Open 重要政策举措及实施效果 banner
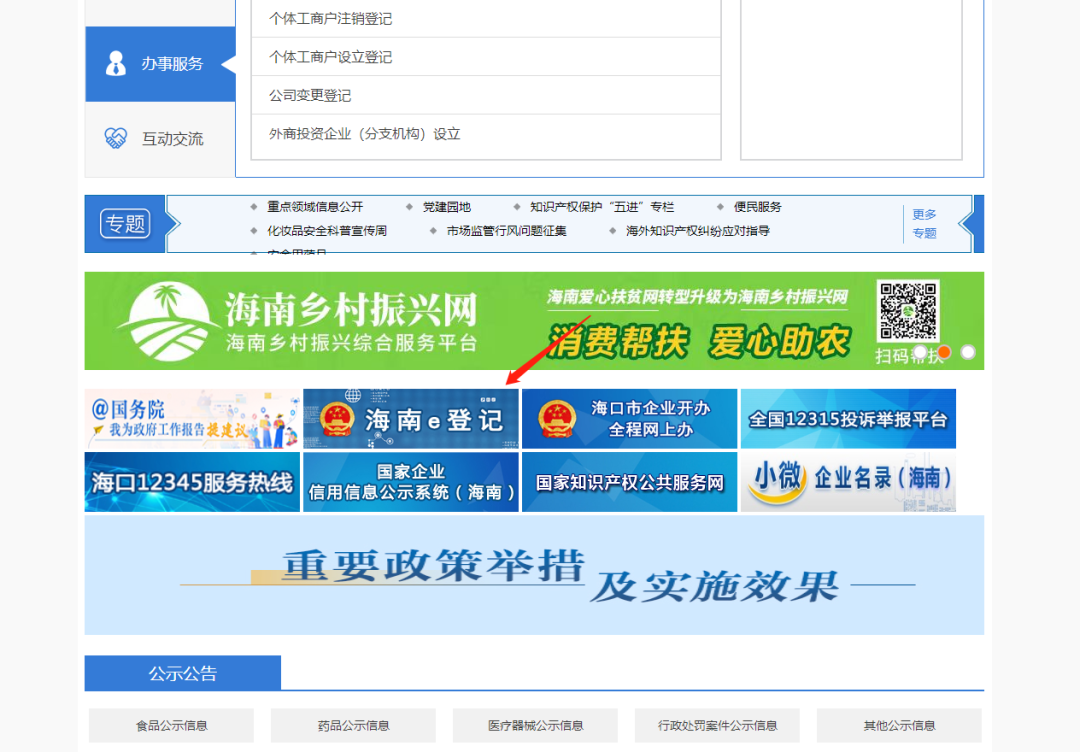Screen dimensions: 1080x752 click(534, 575)
